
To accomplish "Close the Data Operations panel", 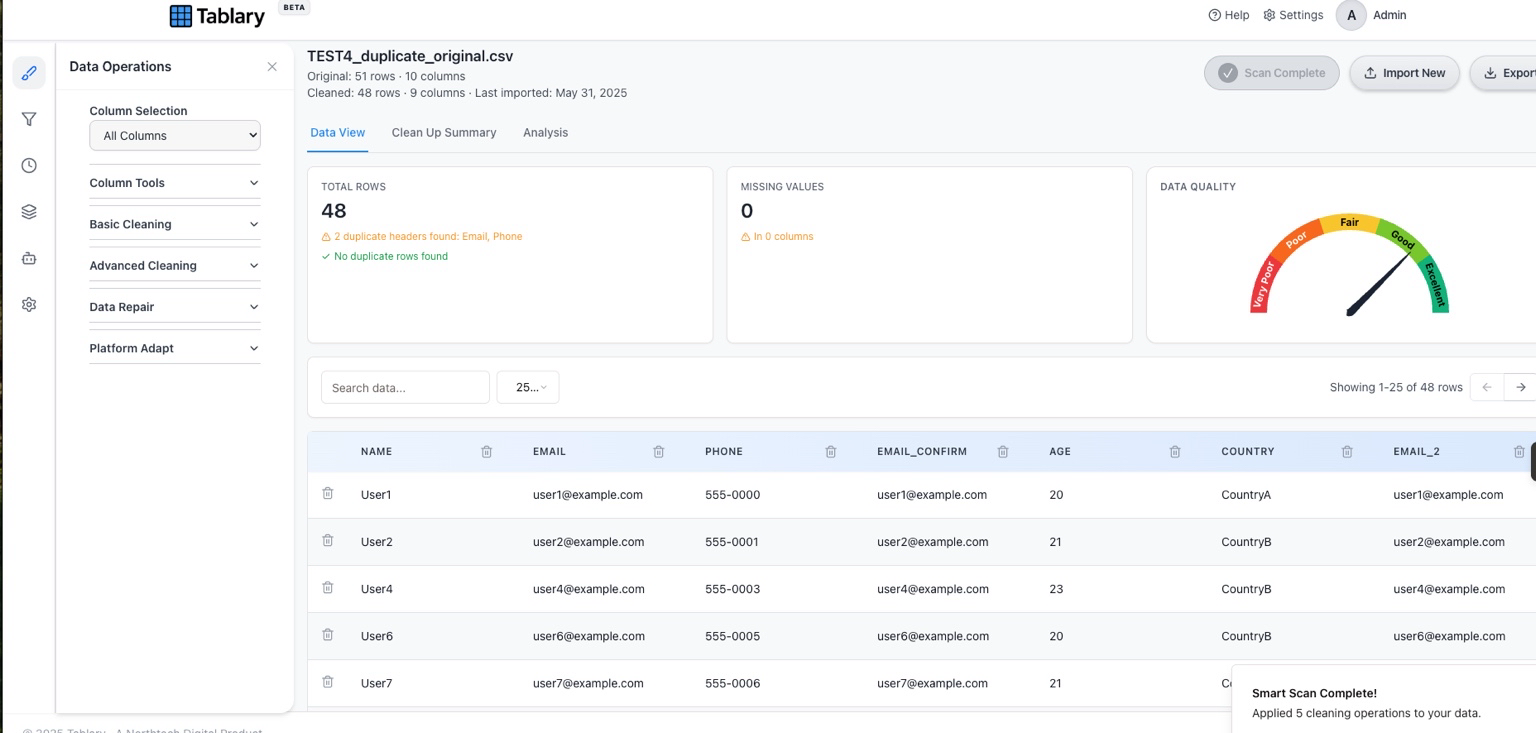I will [272, 66].
